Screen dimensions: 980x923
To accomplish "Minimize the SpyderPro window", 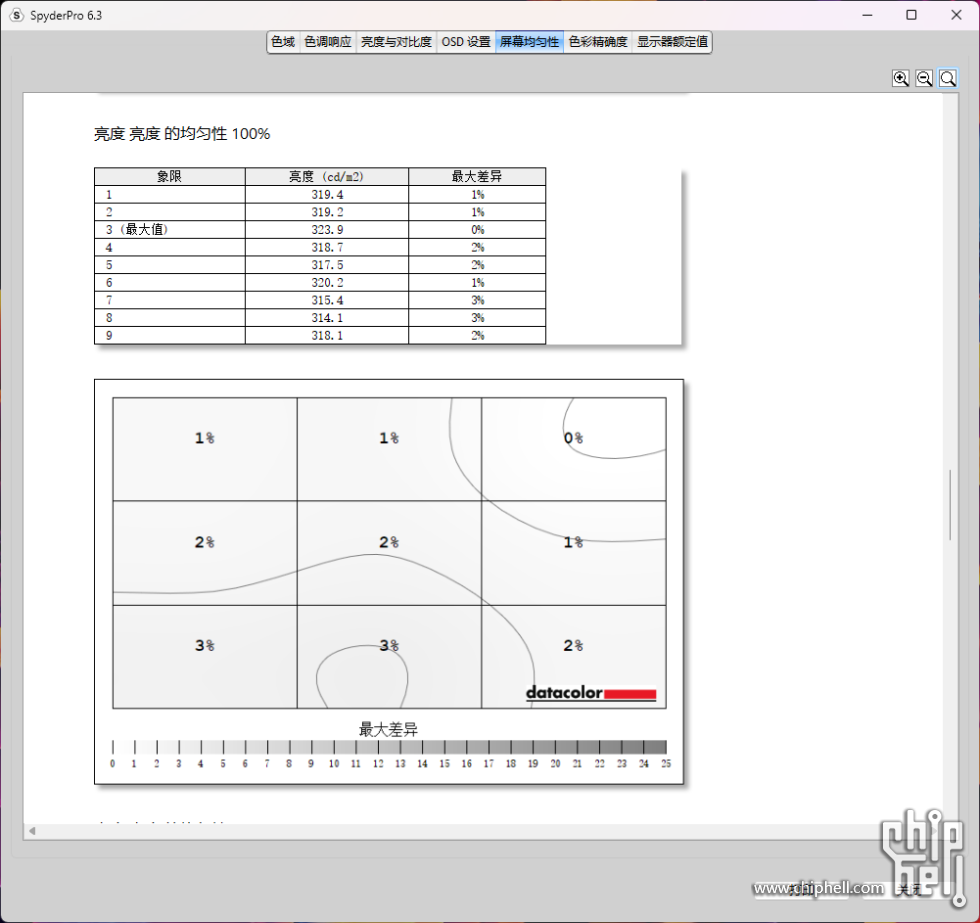I will click(x=865, y=15).
